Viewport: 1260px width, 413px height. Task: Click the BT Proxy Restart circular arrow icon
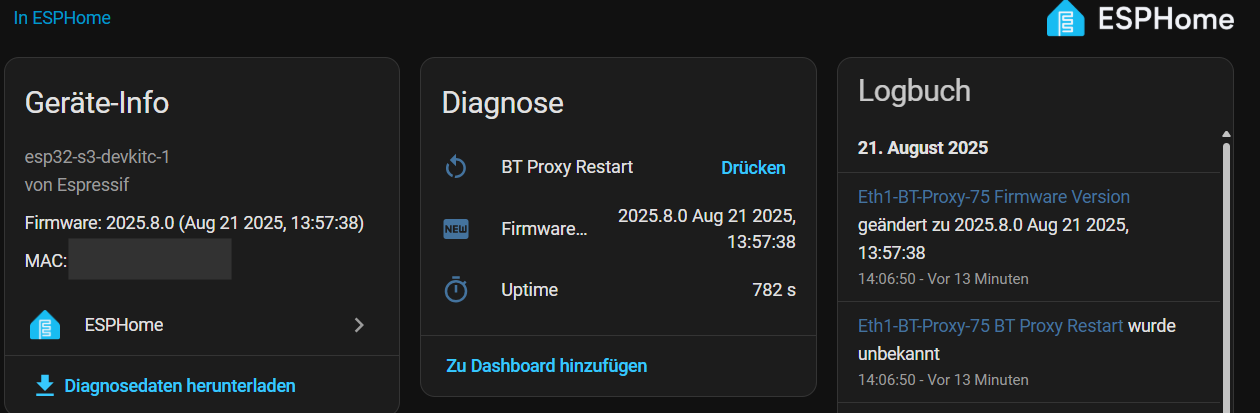pos(456,167)
